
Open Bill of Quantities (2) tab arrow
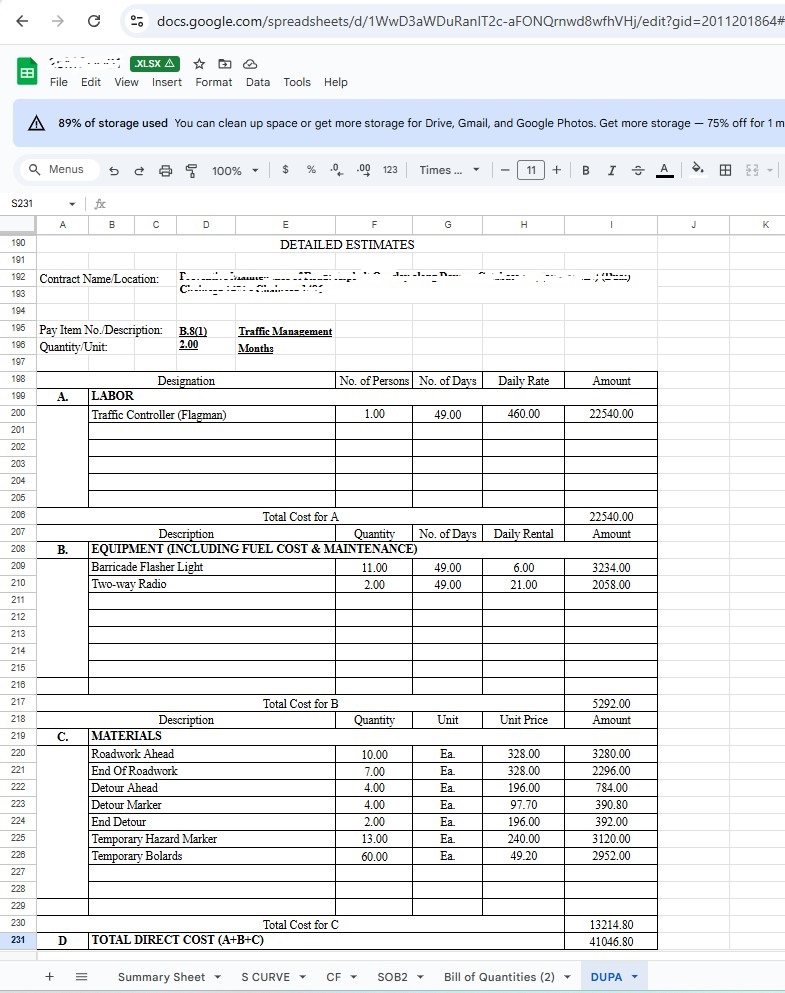tap(567, 977)
